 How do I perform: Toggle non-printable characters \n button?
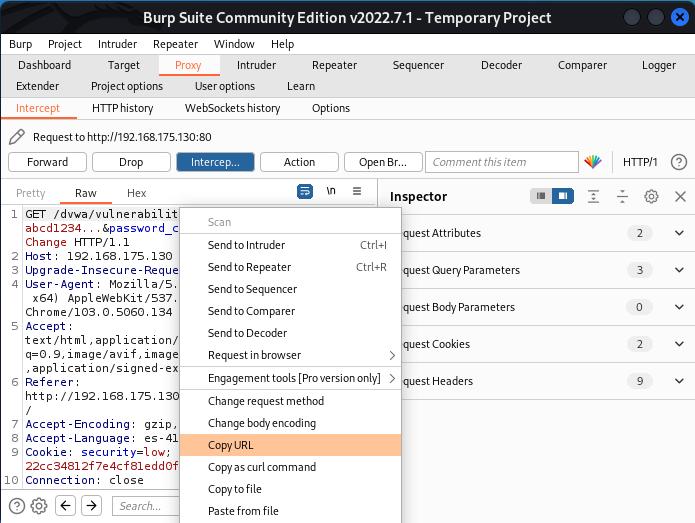pyautogui.click(x=331, y=191)
